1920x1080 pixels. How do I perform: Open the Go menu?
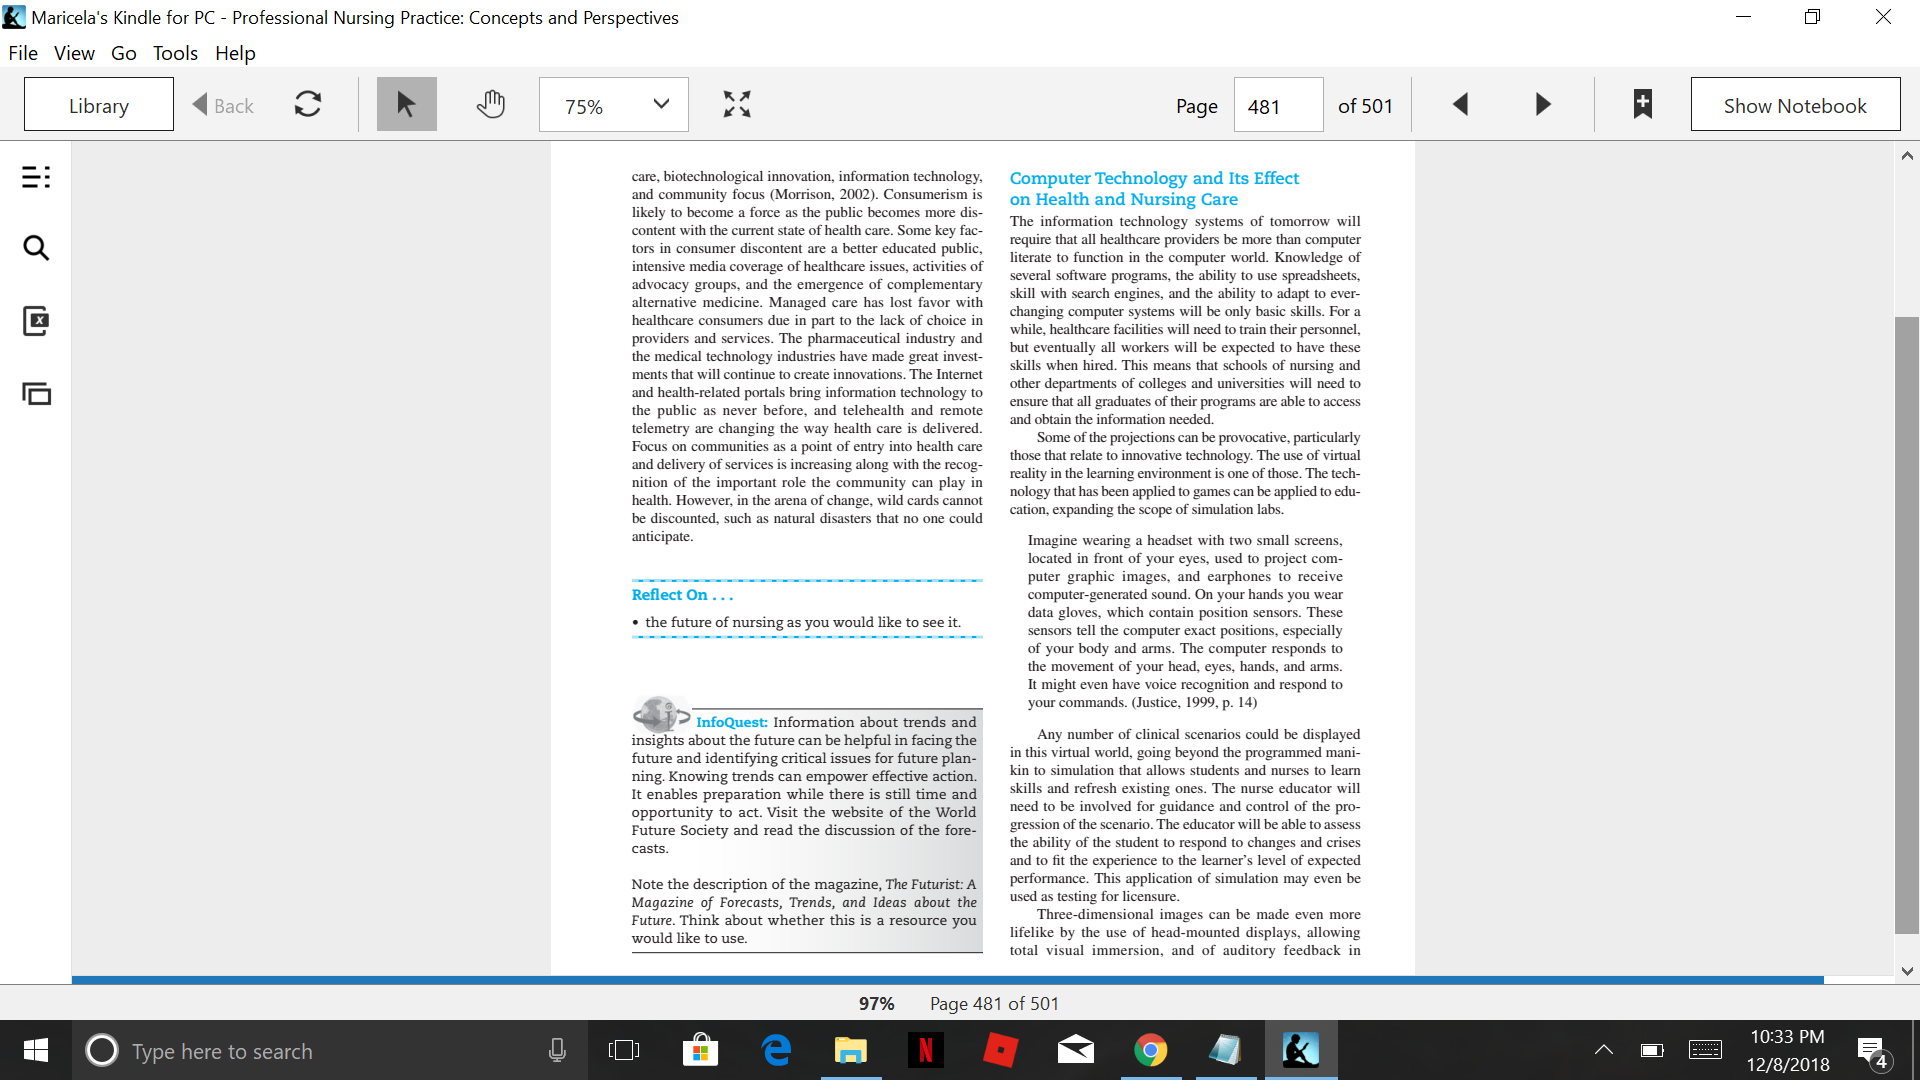coord(124,53)
